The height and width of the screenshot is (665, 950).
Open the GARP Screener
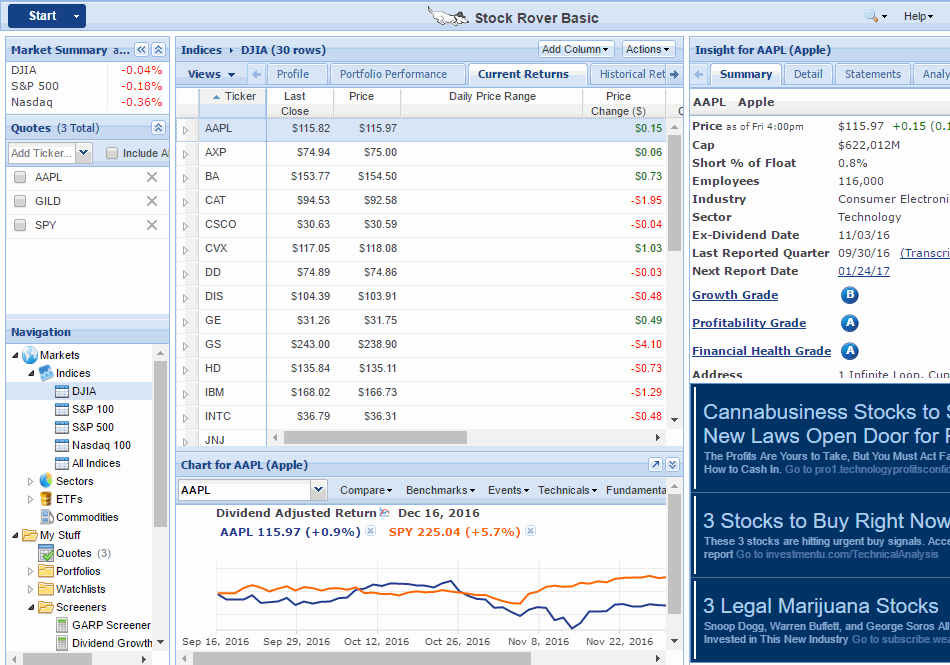[x=111, y=625]
